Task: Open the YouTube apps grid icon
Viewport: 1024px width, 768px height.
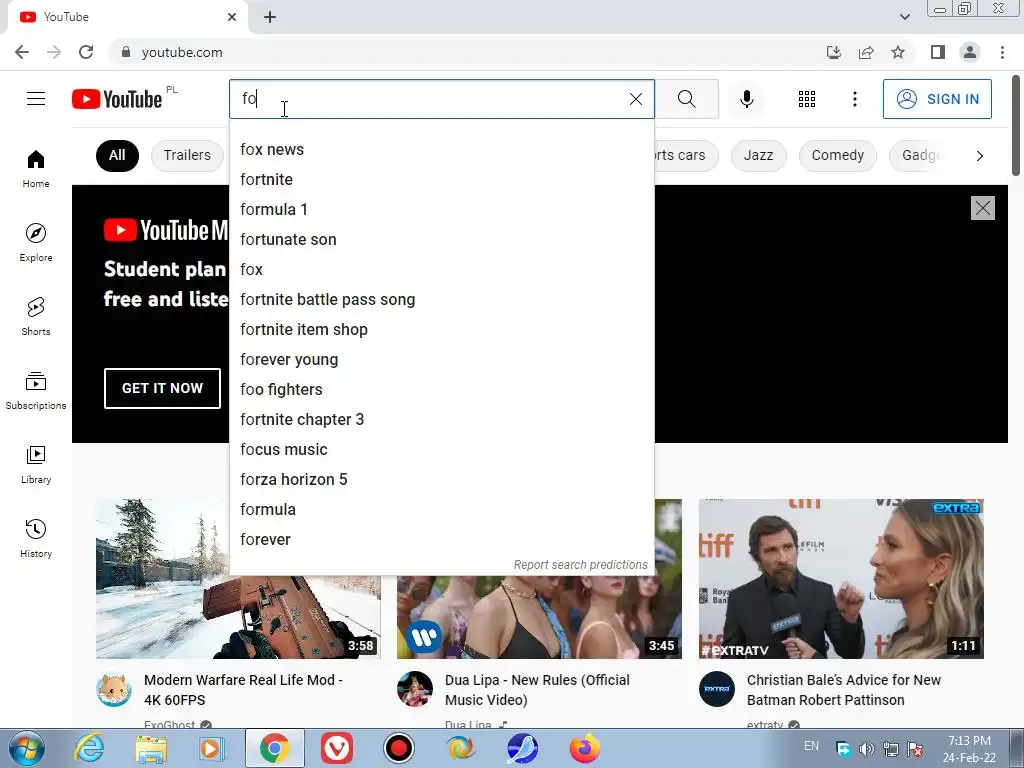Action: click(x=807, y=99)
